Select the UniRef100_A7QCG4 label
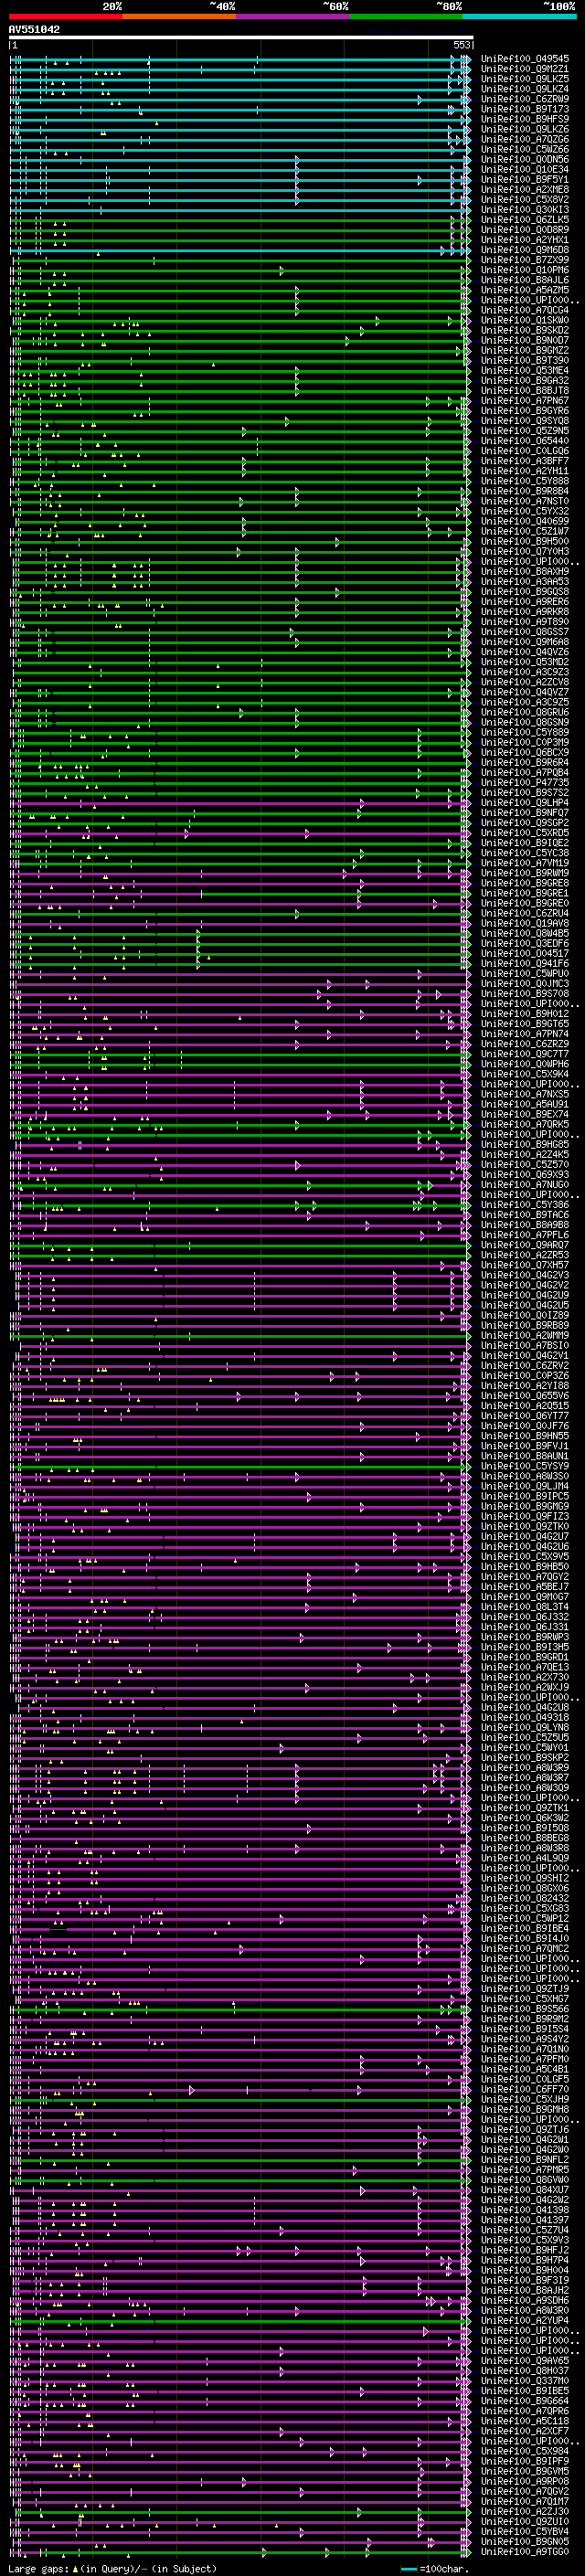585x2576 pixels. [x=525, y=310]
